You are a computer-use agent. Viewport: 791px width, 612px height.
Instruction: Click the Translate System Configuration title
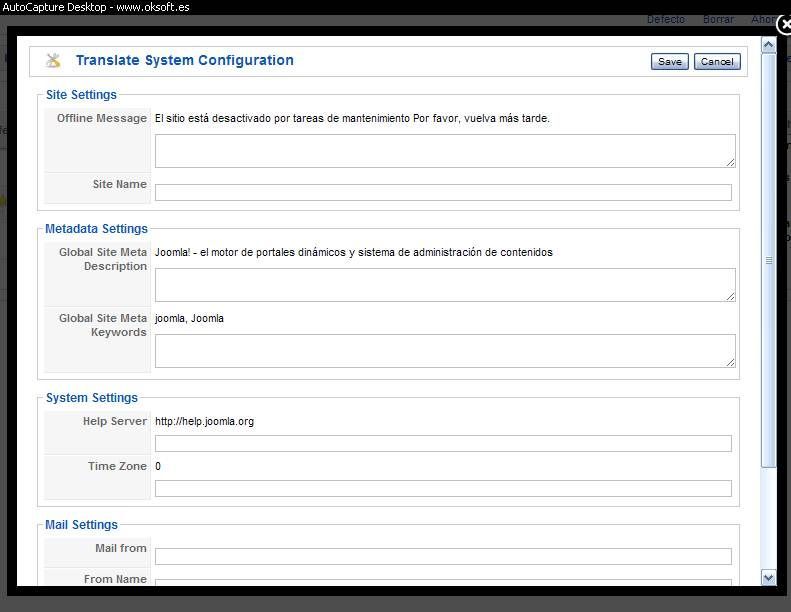185,60
